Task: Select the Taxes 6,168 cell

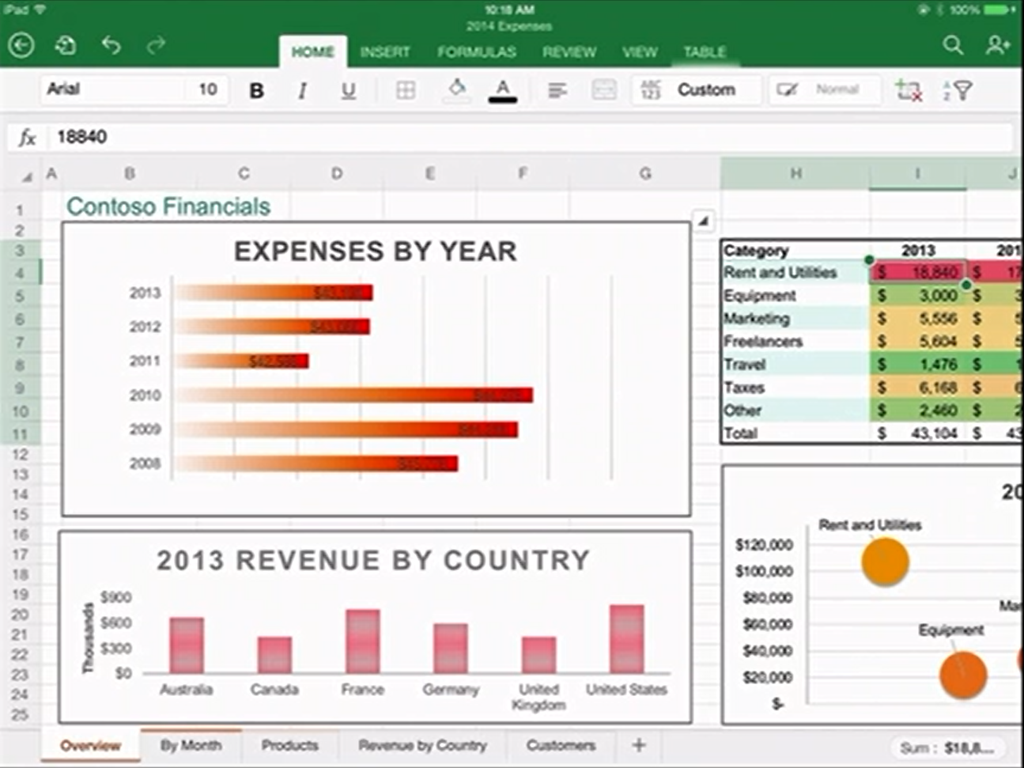Action: point(918,387)
